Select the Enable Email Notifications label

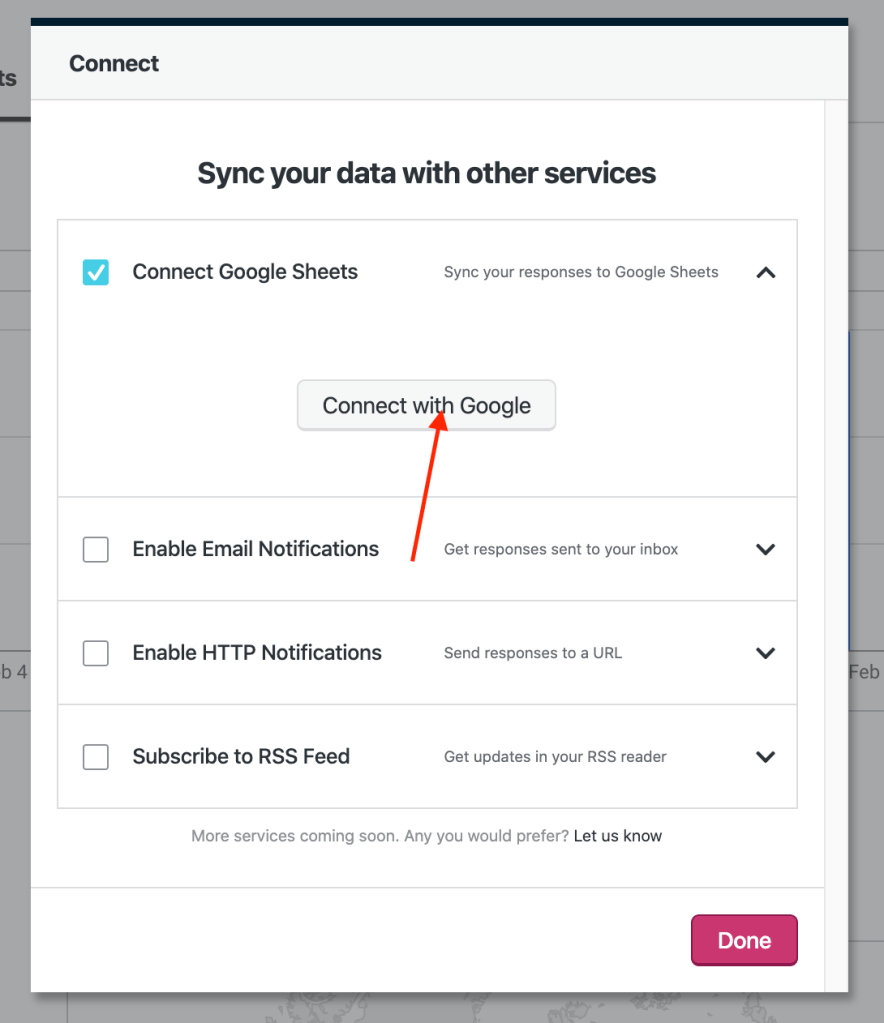pos(255,549)
